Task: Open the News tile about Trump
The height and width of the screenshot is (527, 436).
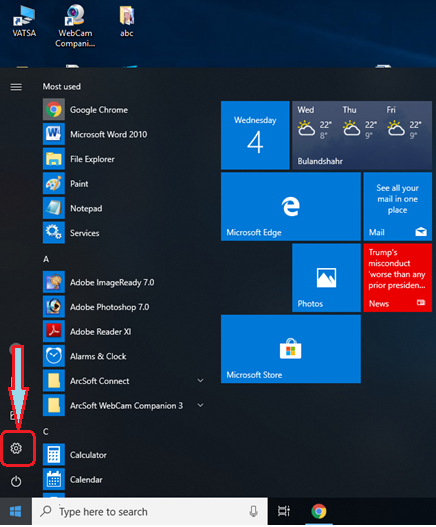Action: click(x=398, y=278)
